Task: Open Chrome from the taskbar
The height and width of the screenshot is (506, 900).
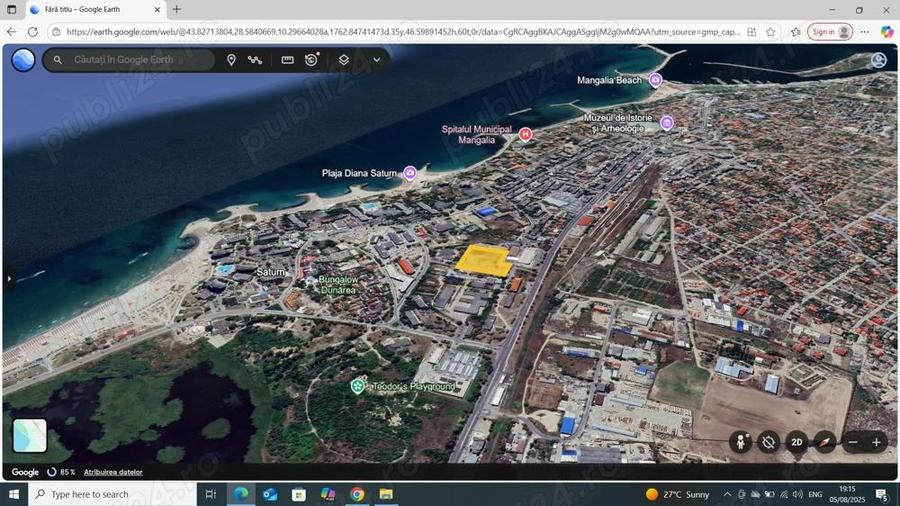Action: click(x=357, y=494)
